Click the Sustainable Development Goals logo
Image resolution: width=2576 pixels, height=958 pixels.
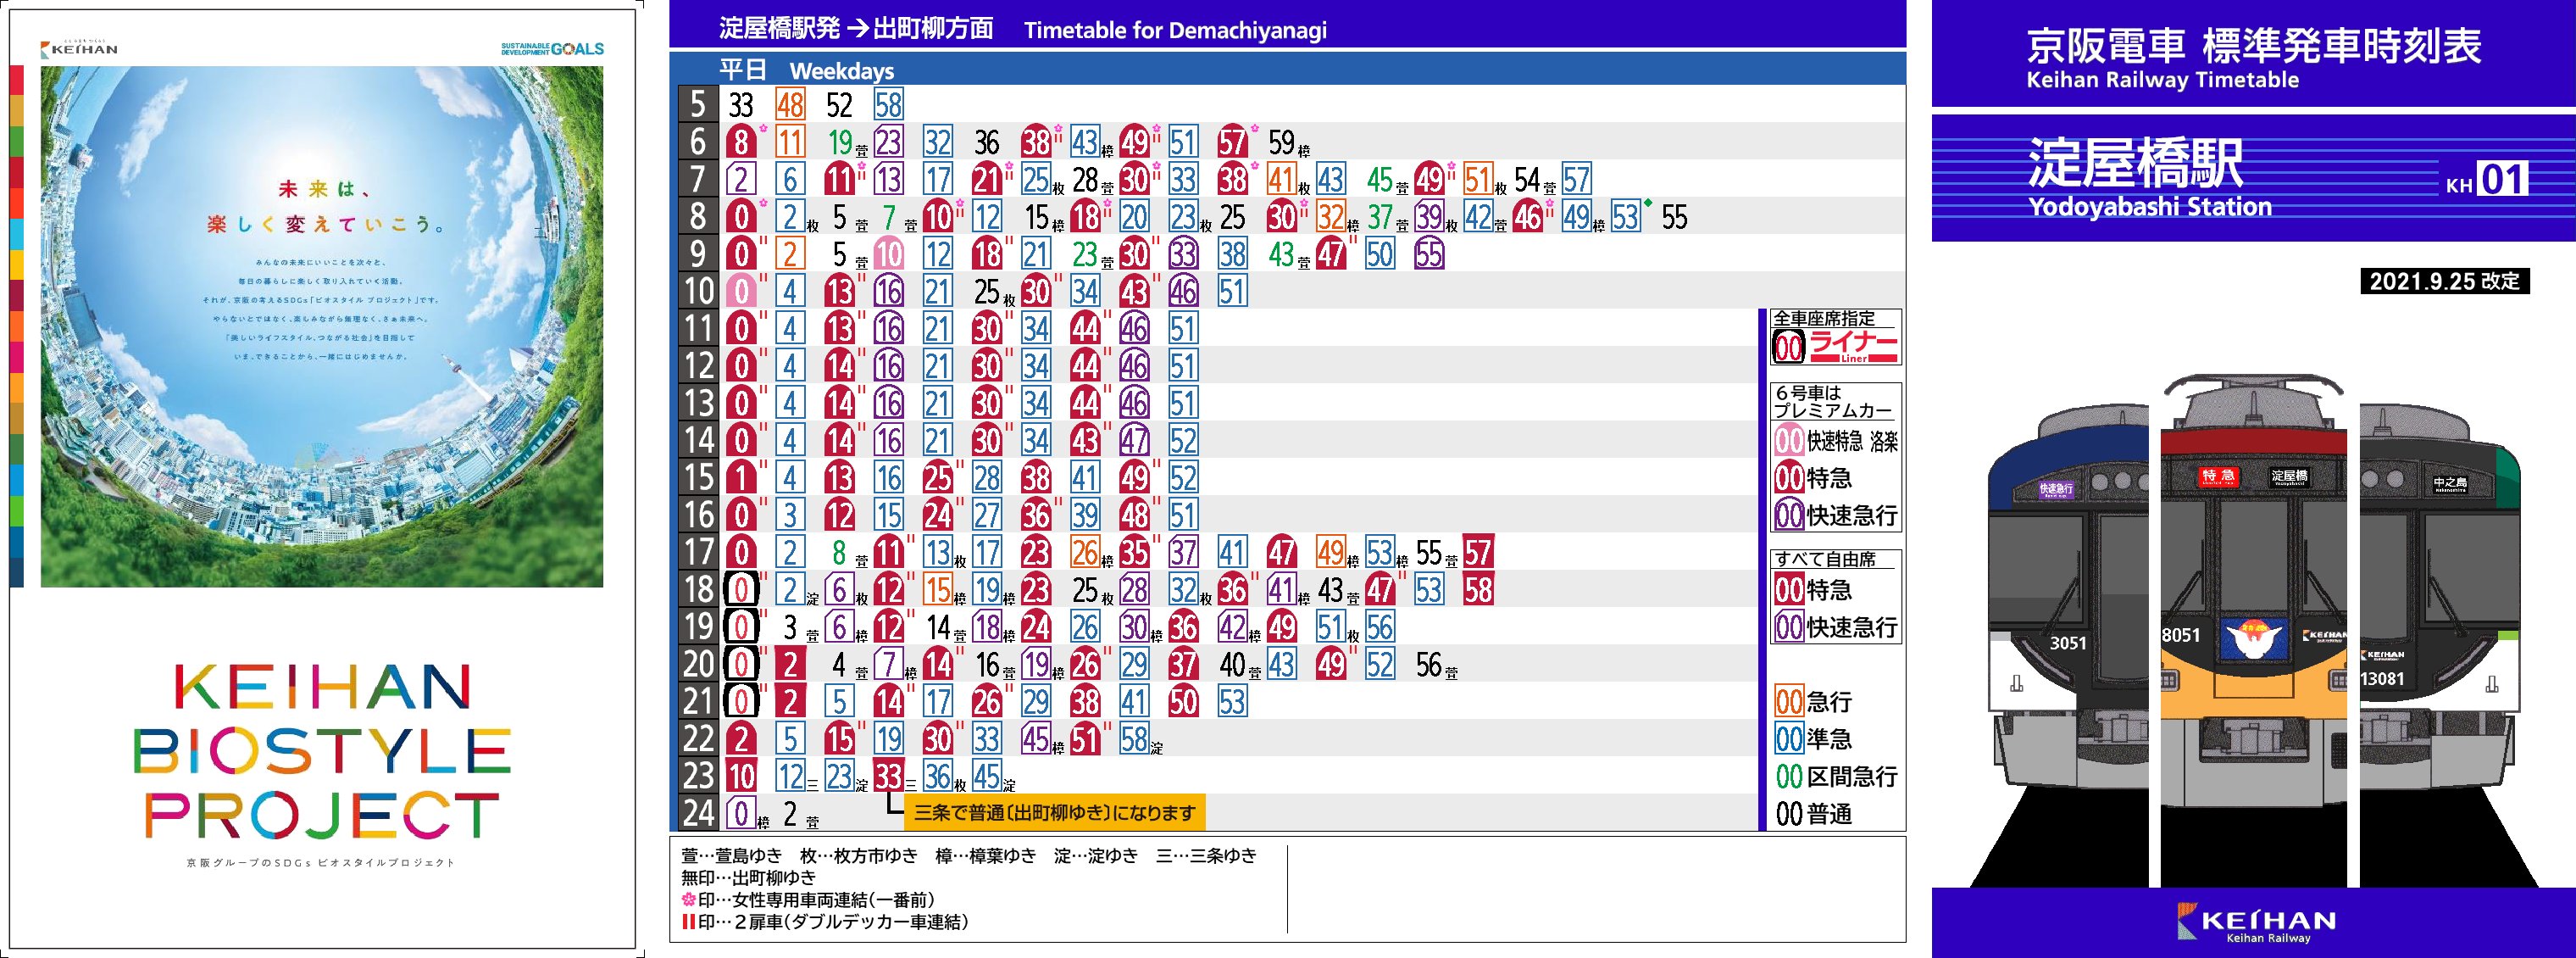[553, 48]
